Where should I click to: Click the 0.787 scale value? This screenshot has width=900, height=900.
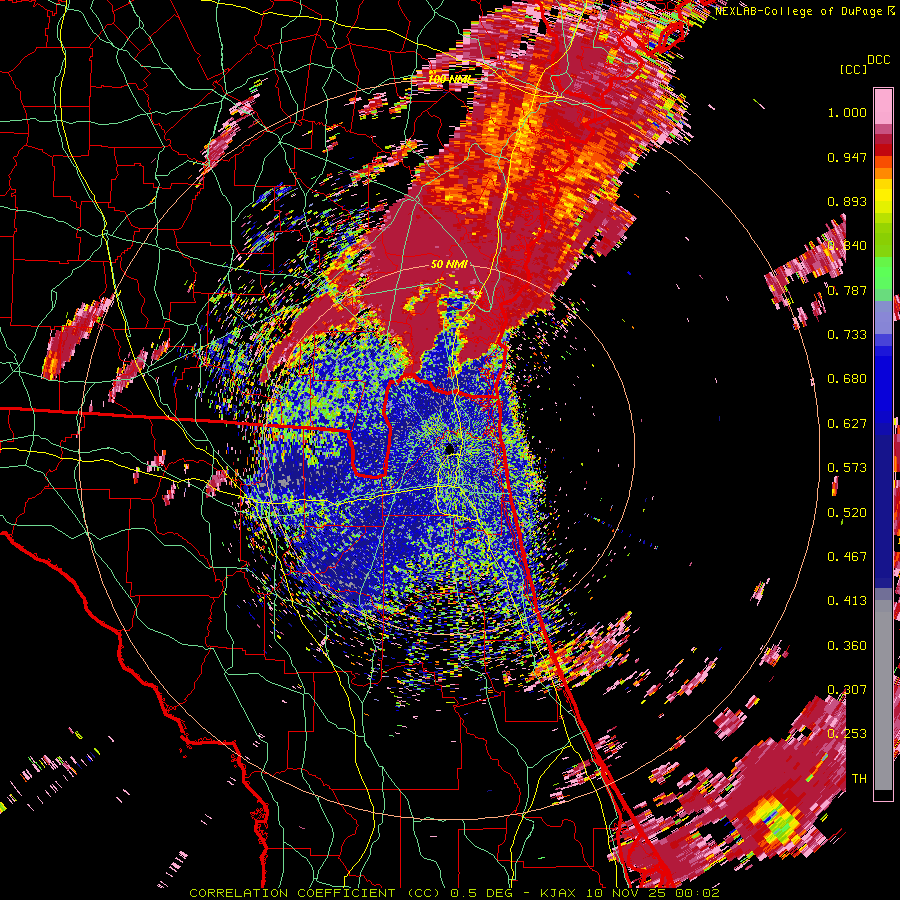(847, 290)
